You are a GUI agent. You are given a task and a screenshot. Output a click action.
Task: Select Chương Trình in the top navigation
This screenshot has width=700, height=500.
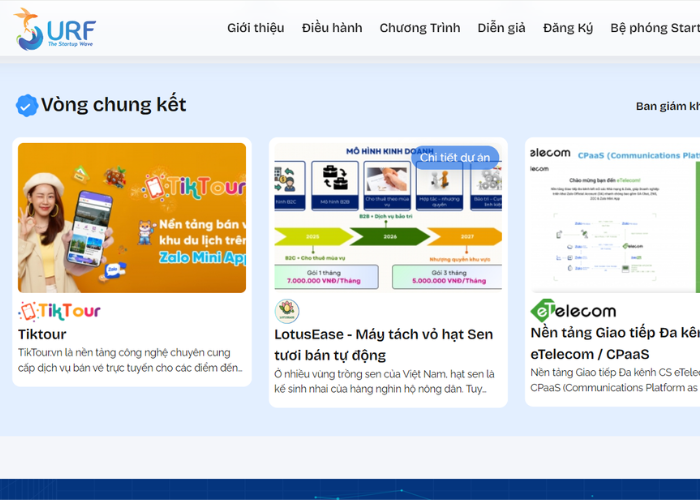(418, 28)
